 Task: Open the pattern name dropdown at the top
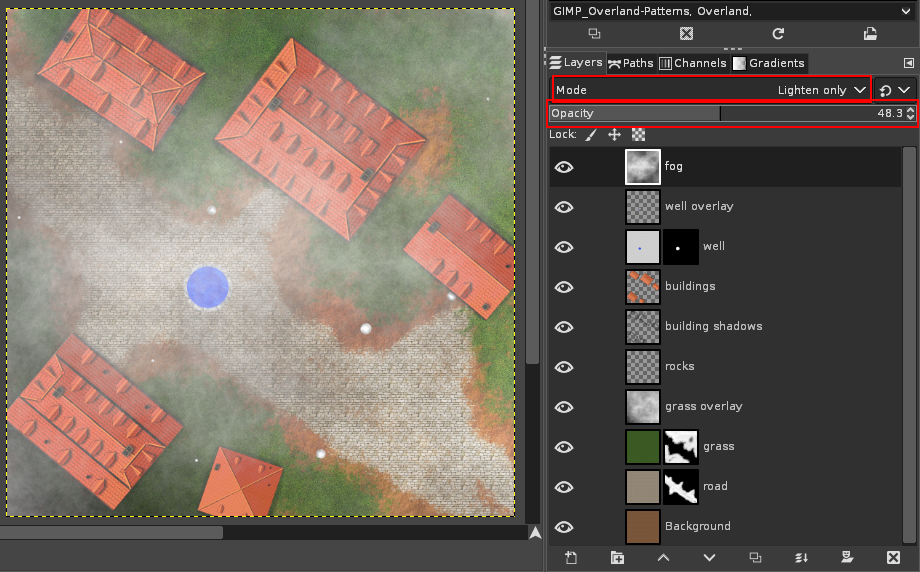[x=731, y=11]
